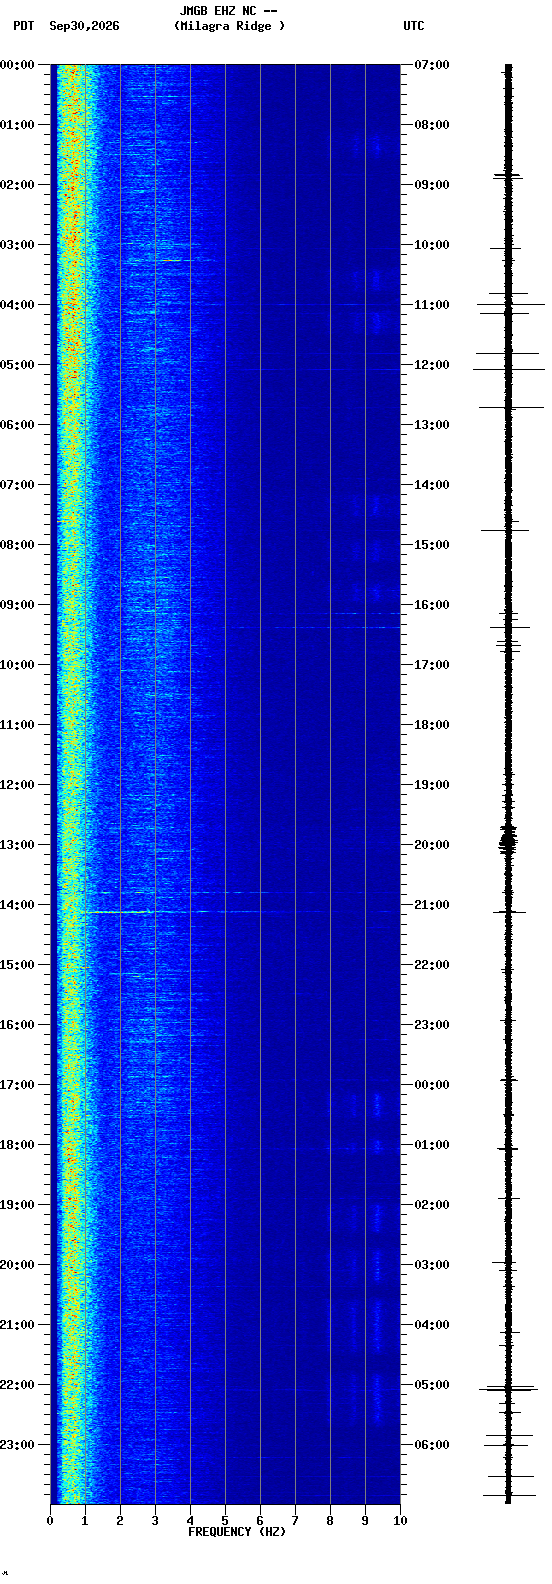
Task: Click the PDT '18:00' time label
Action: coord(17,1145)
